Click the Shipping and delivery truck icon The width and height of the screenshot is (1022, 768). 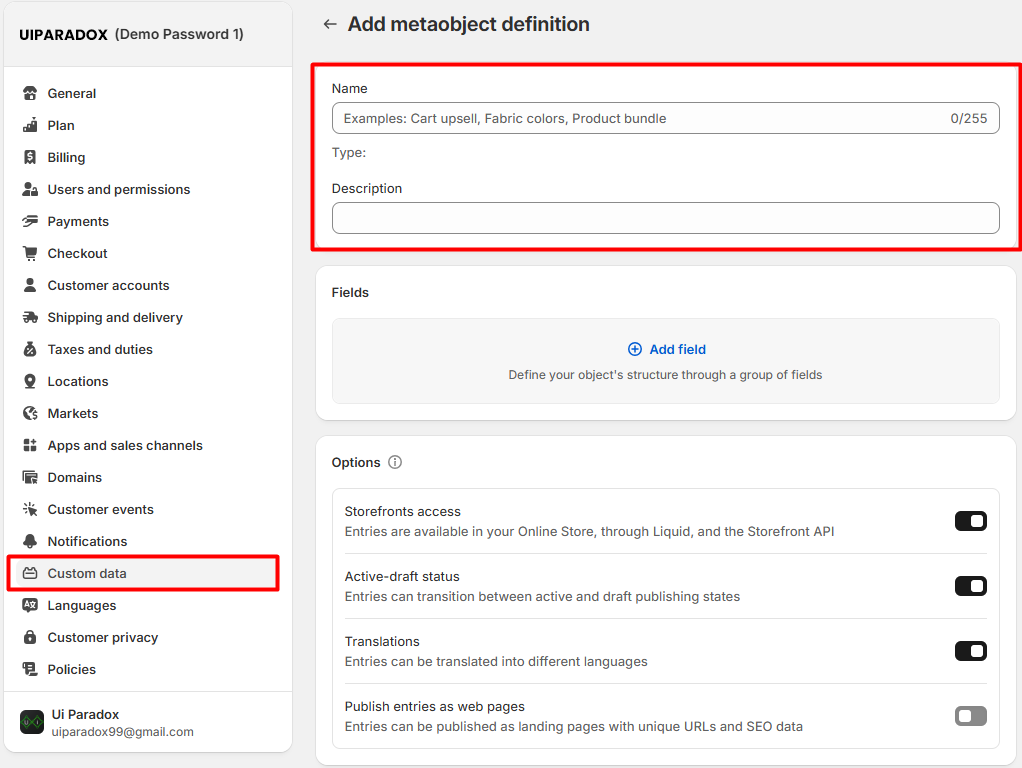[x=30, y=317]
